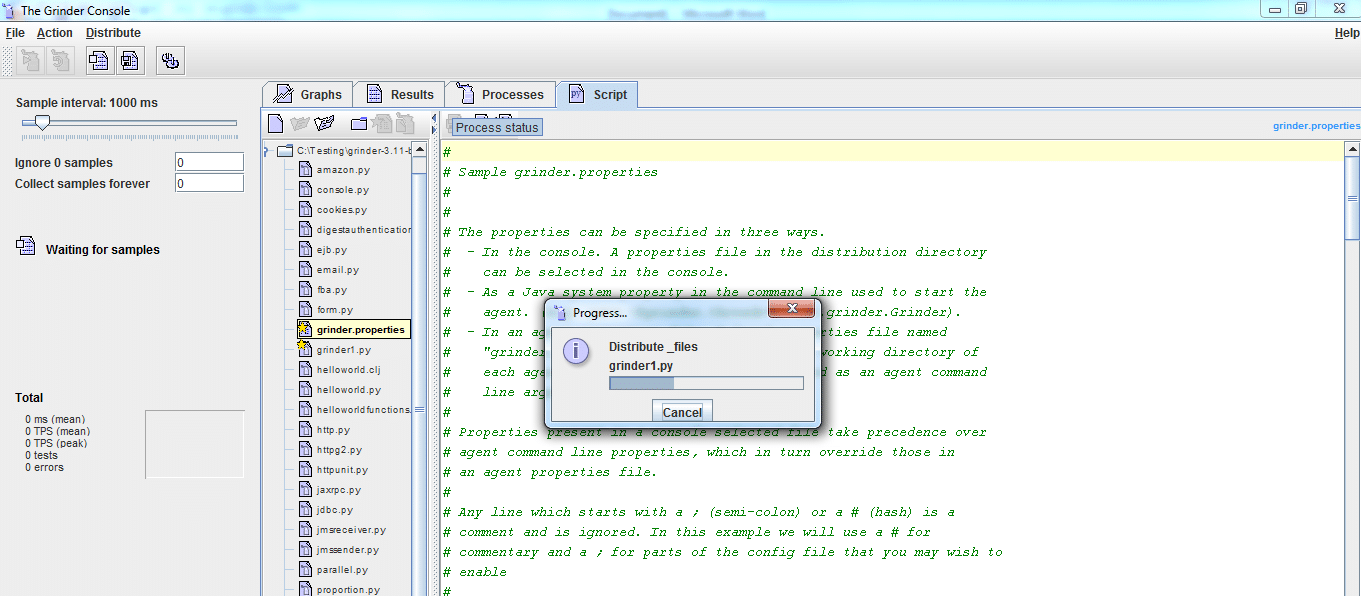This screenshot has height=596, width=1361.
Task: Click the closed folder icon above the file tree
Action: pyautogui.click(x=358, y=123)
